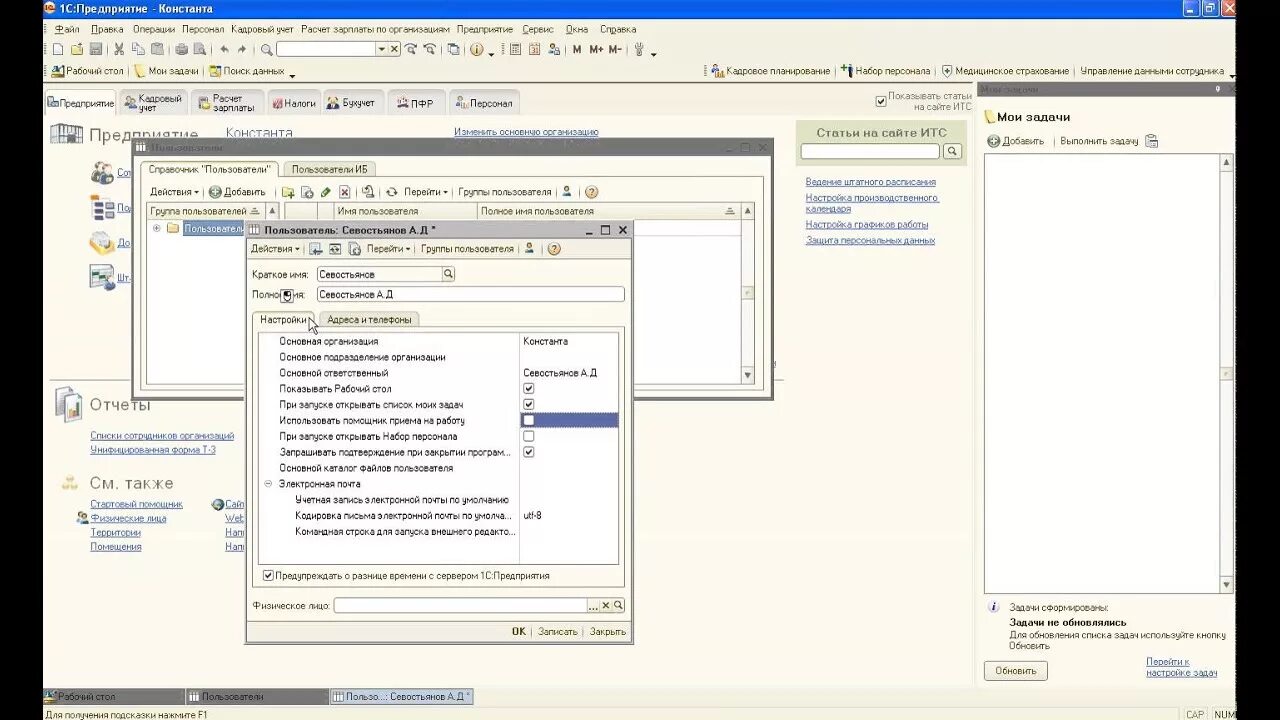This screenshot has height=720, width=1280.
Task: Click the Print icon in main toolbar
Action: pos(181,49)
